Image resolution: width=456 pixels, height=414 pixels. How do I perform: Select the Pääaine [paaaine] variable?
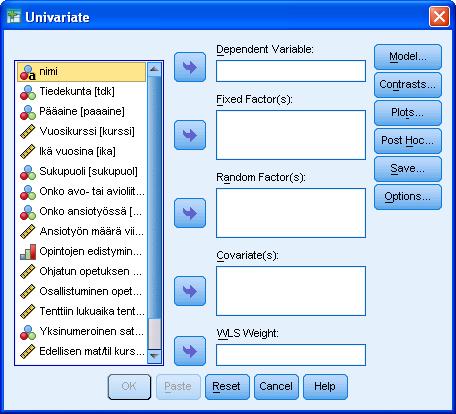(82, 112)
